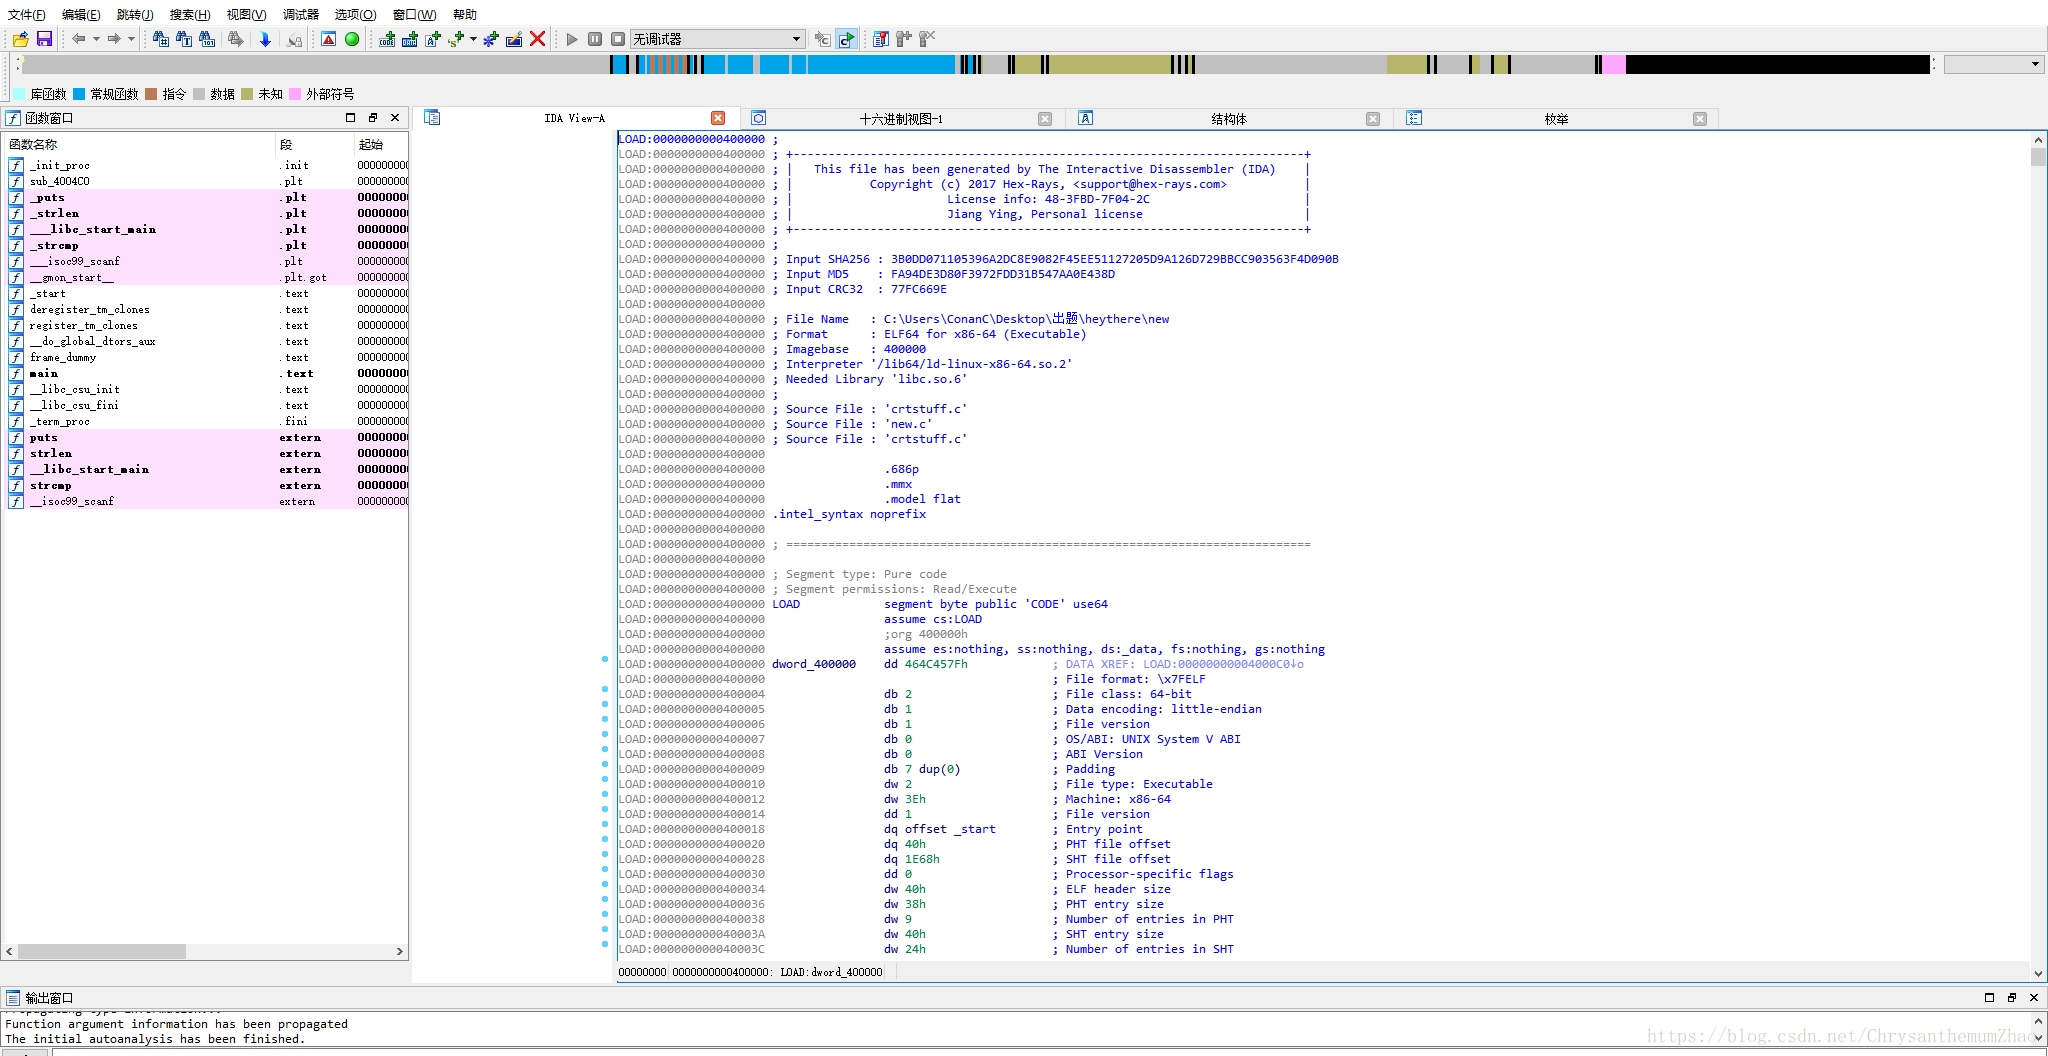
Task: Click the dword_400000 label in the disassembly
Action: (x=813, y=664)
